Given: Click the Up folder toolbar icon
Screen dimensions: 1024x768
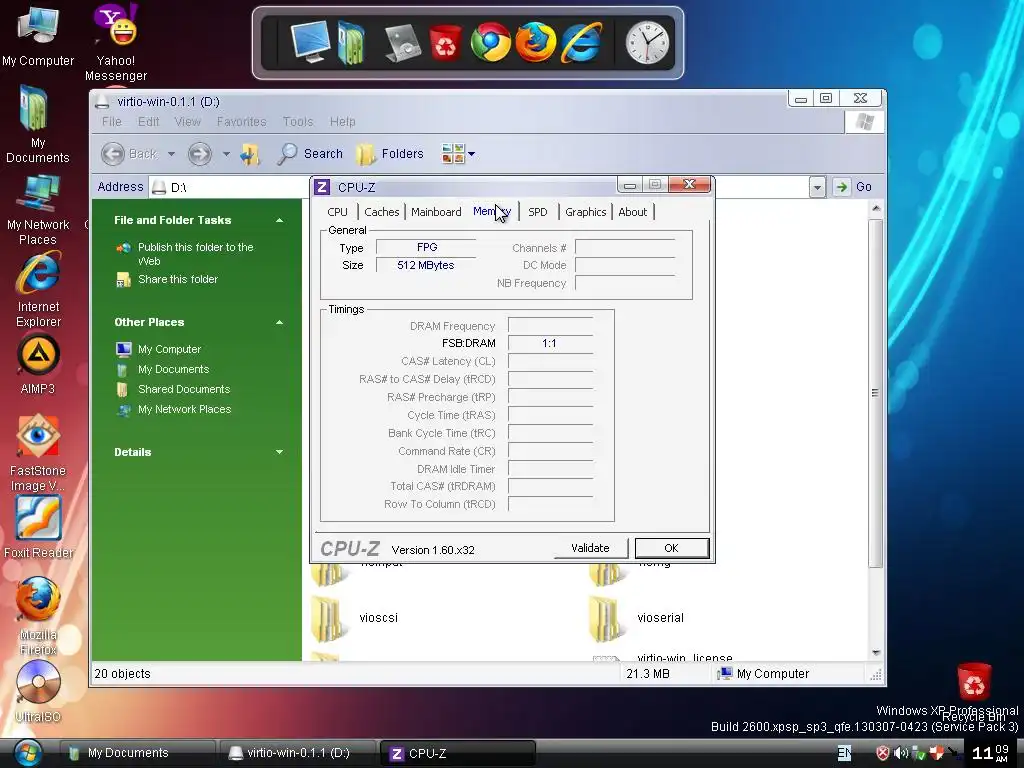Looking at the screenshot, I should coord(250,154).
